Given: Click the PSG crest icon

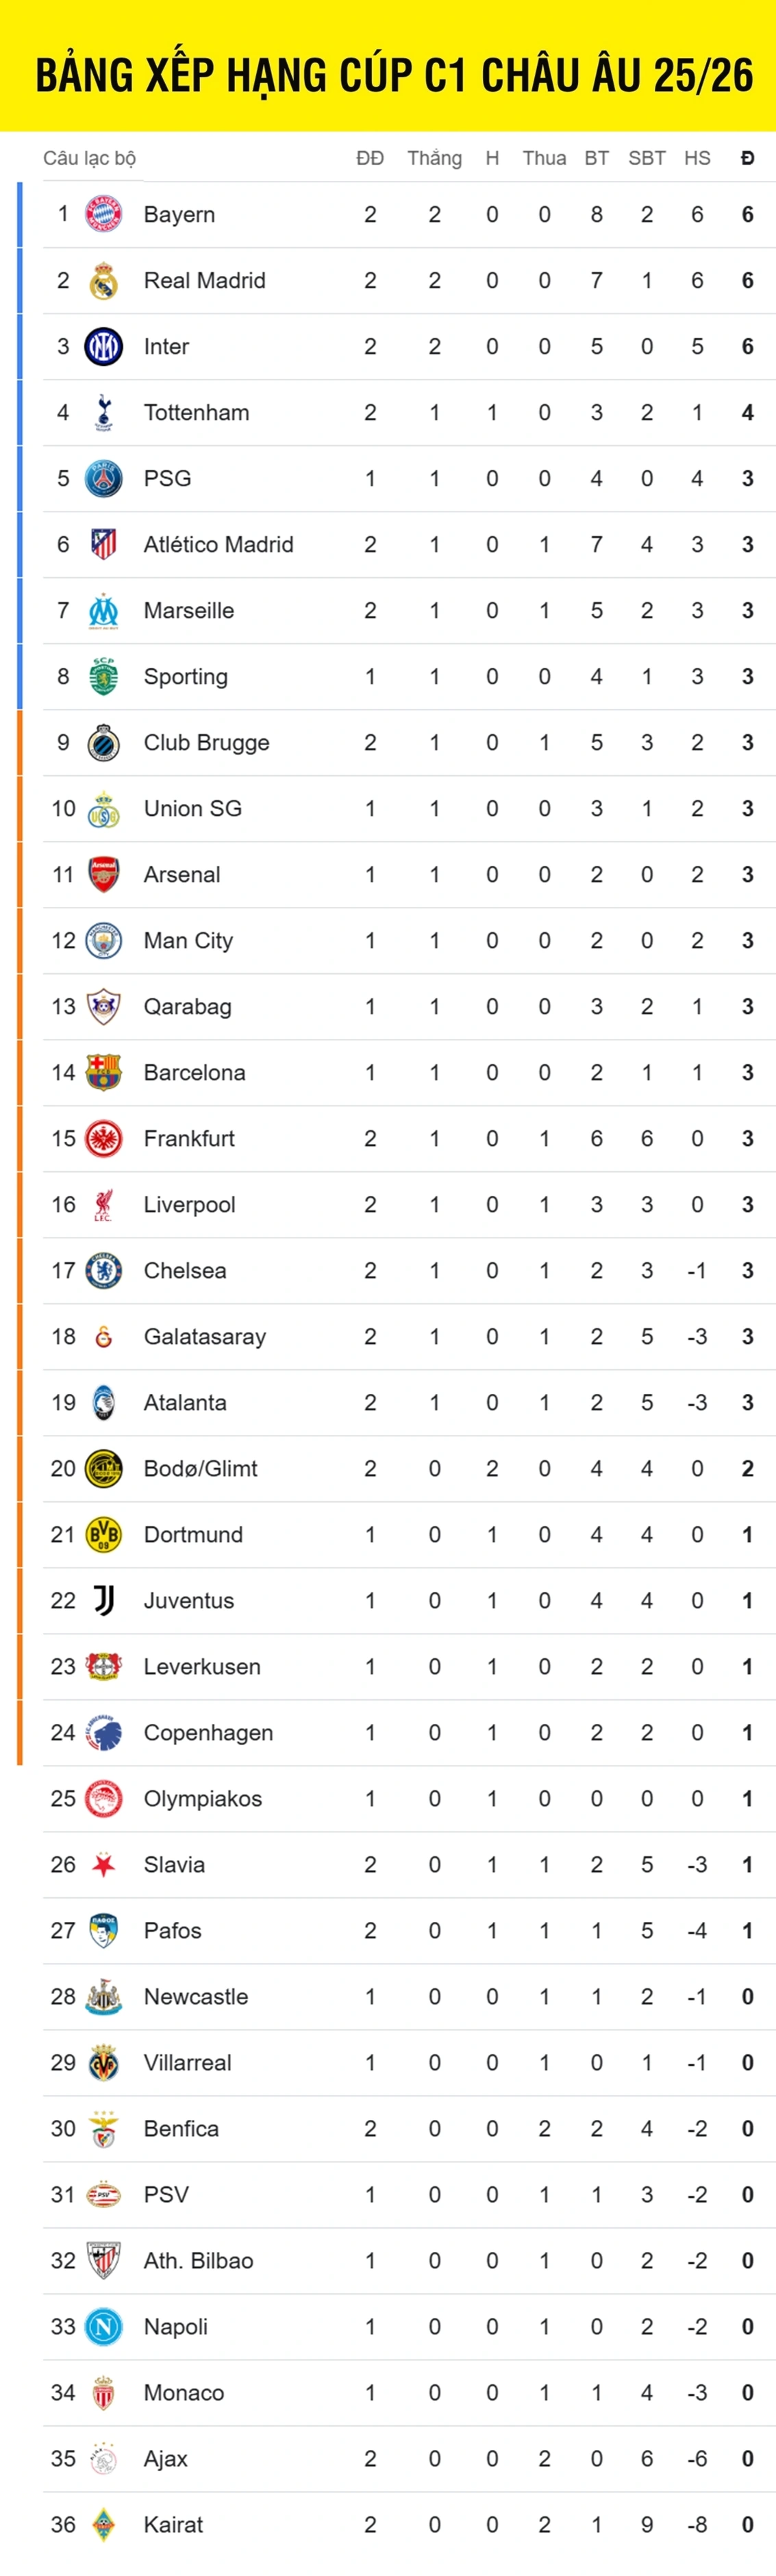Looking at the screenshot, I should [x=104, y=479].
